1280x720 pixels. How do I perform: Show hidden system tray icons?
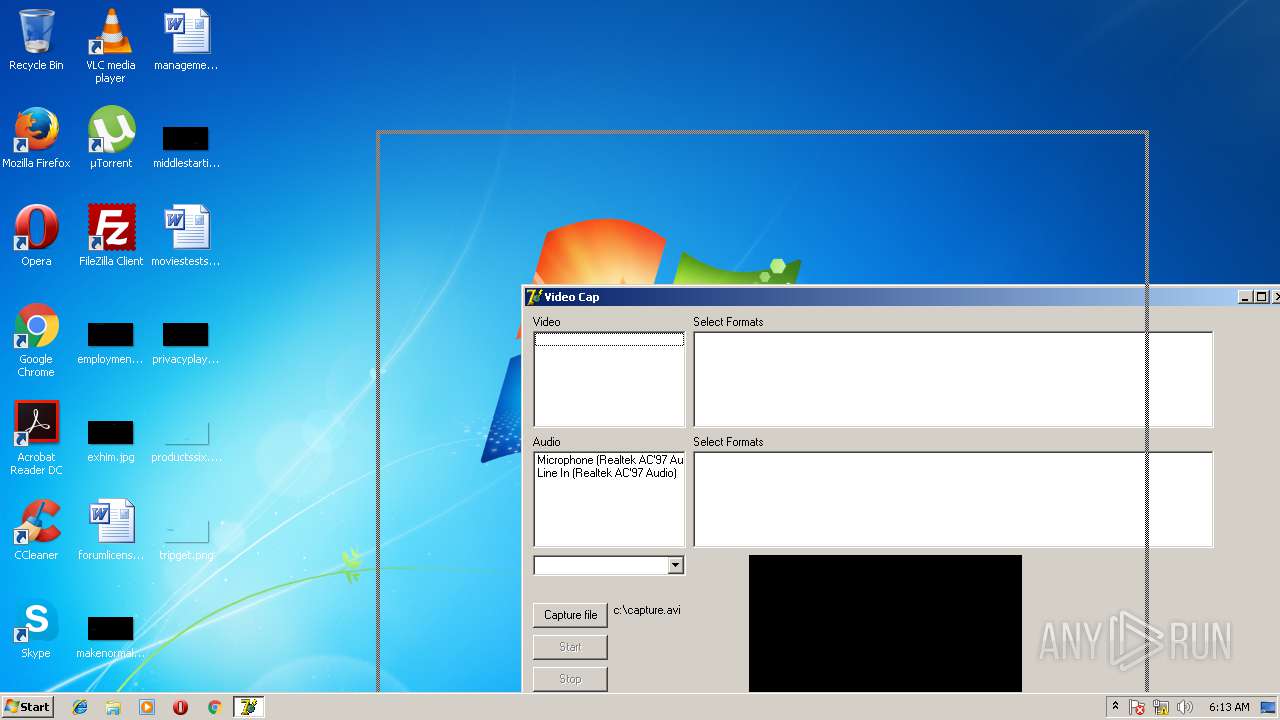tap(1115, 707)
